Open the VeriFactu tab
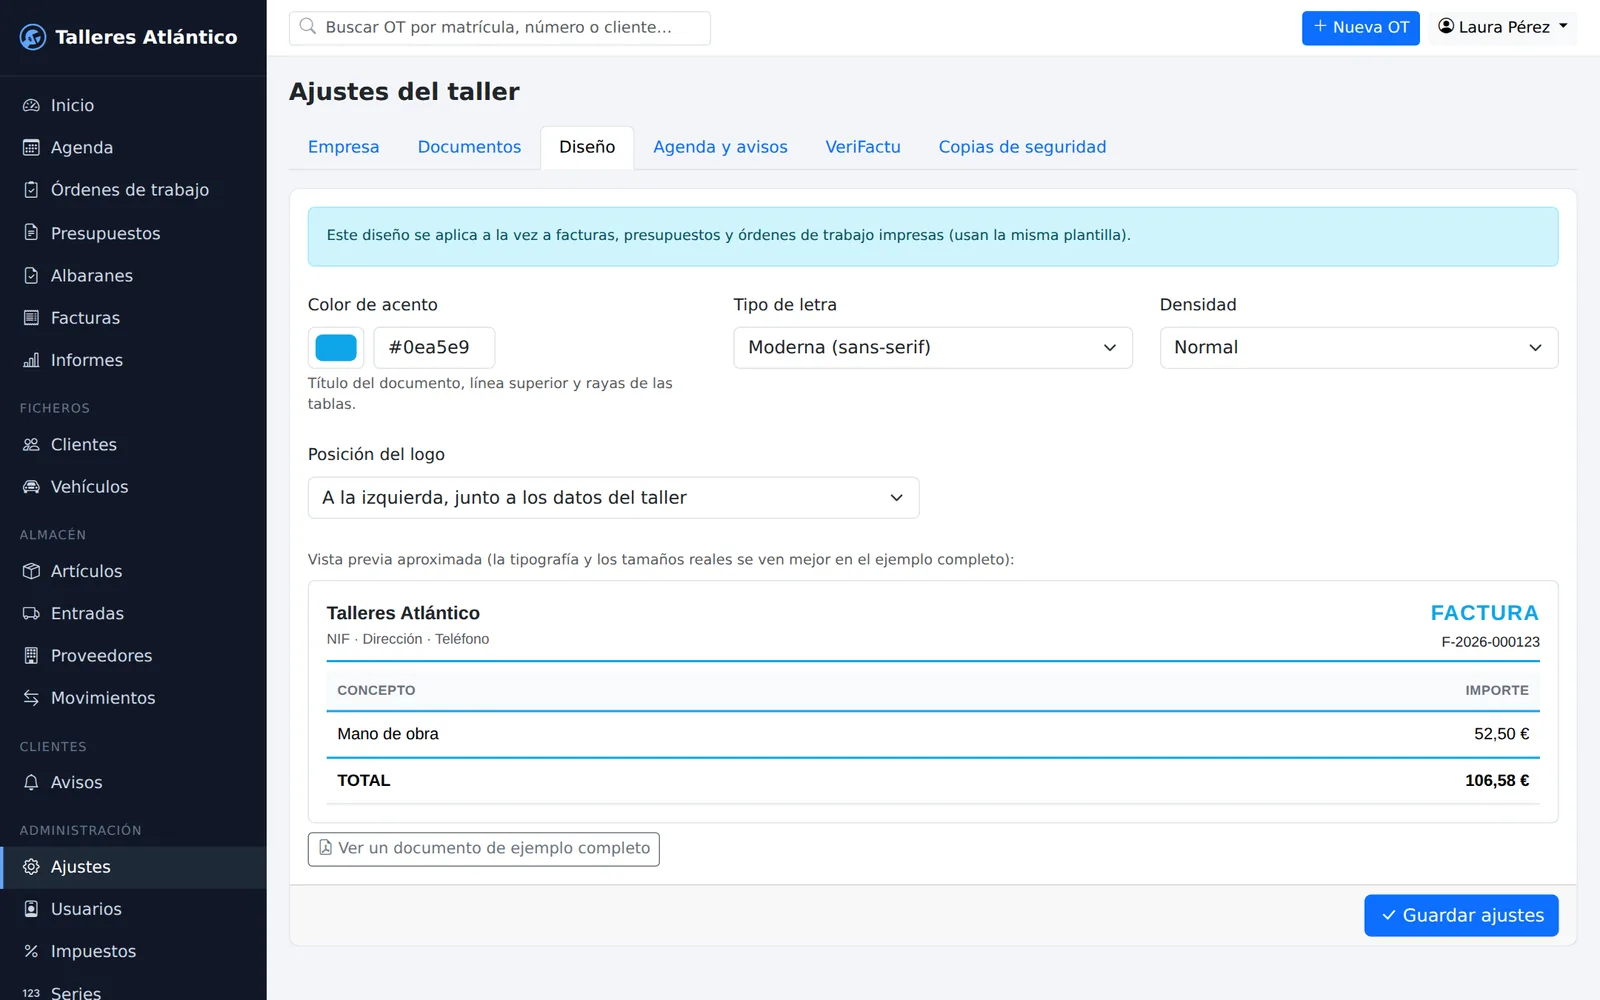The image size is (1600, 1000). [x=863, y=147]
